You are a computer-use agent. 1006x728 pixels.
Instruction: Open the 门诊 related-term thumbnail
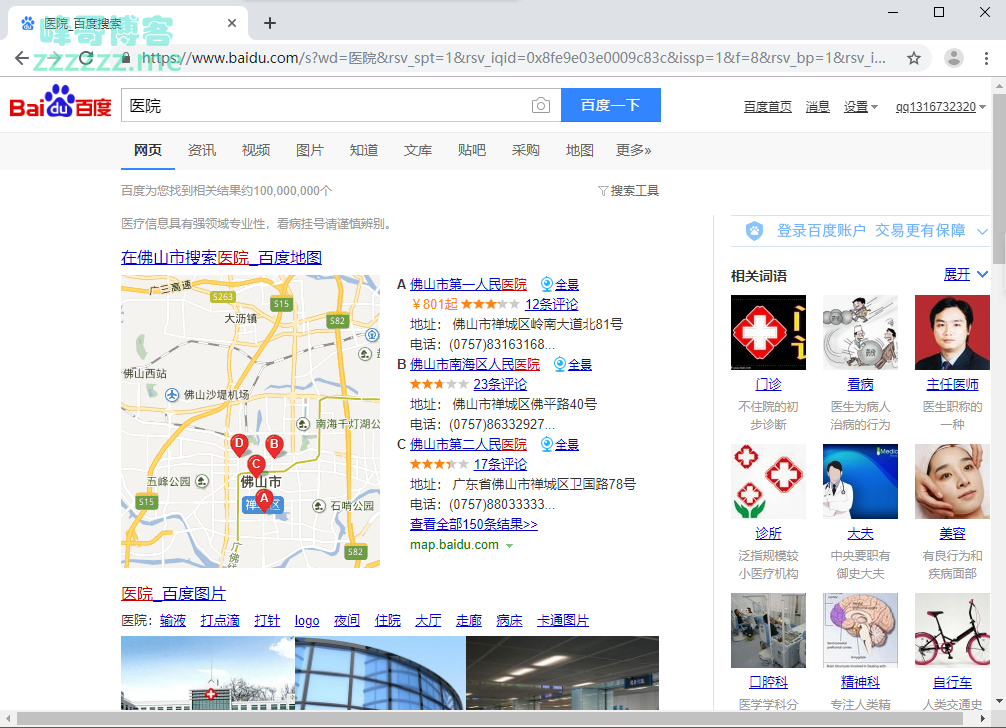(768, 332)
